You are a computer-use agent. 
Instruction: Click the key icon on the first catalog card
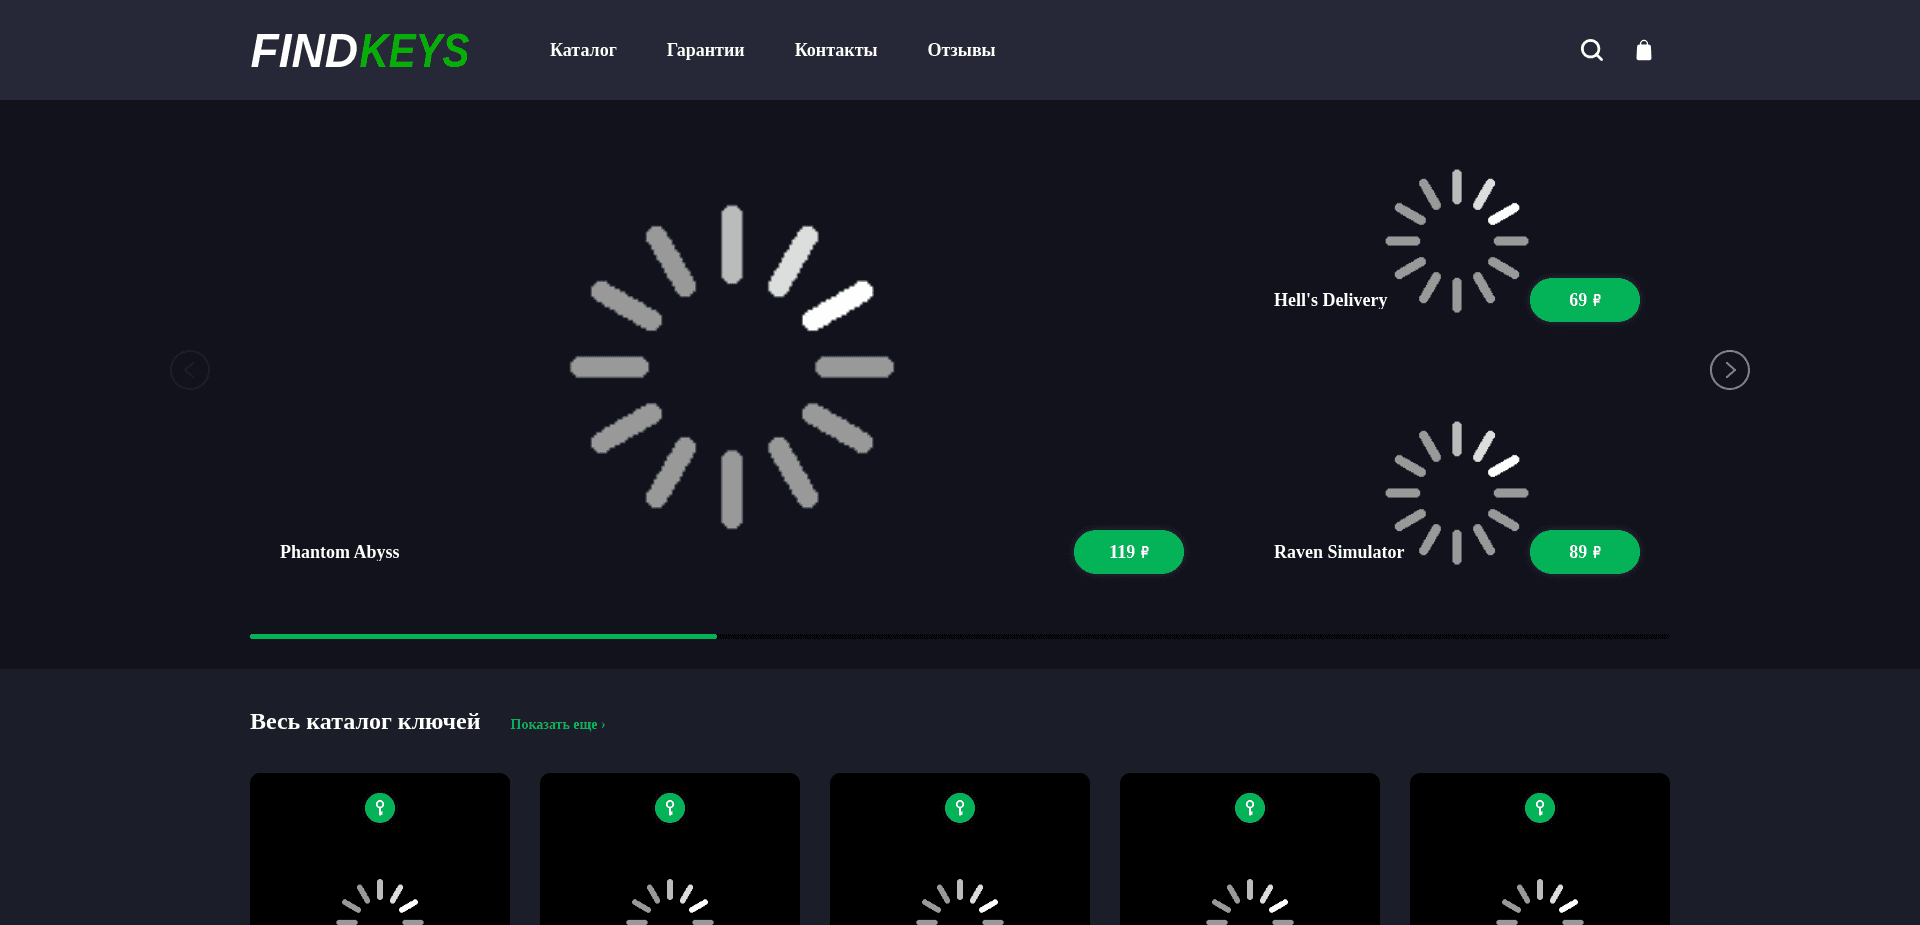point(379,807)
